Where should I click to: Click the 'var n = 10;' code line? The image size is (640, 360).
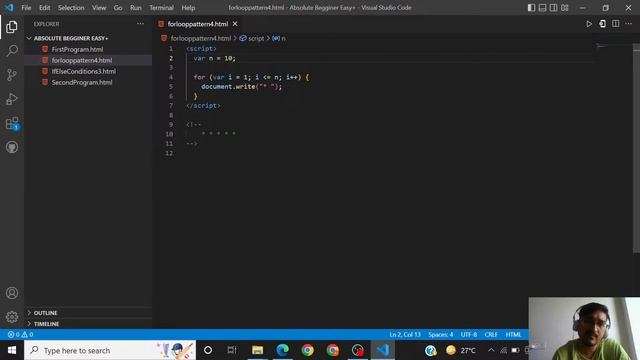(x=214, y=58)
